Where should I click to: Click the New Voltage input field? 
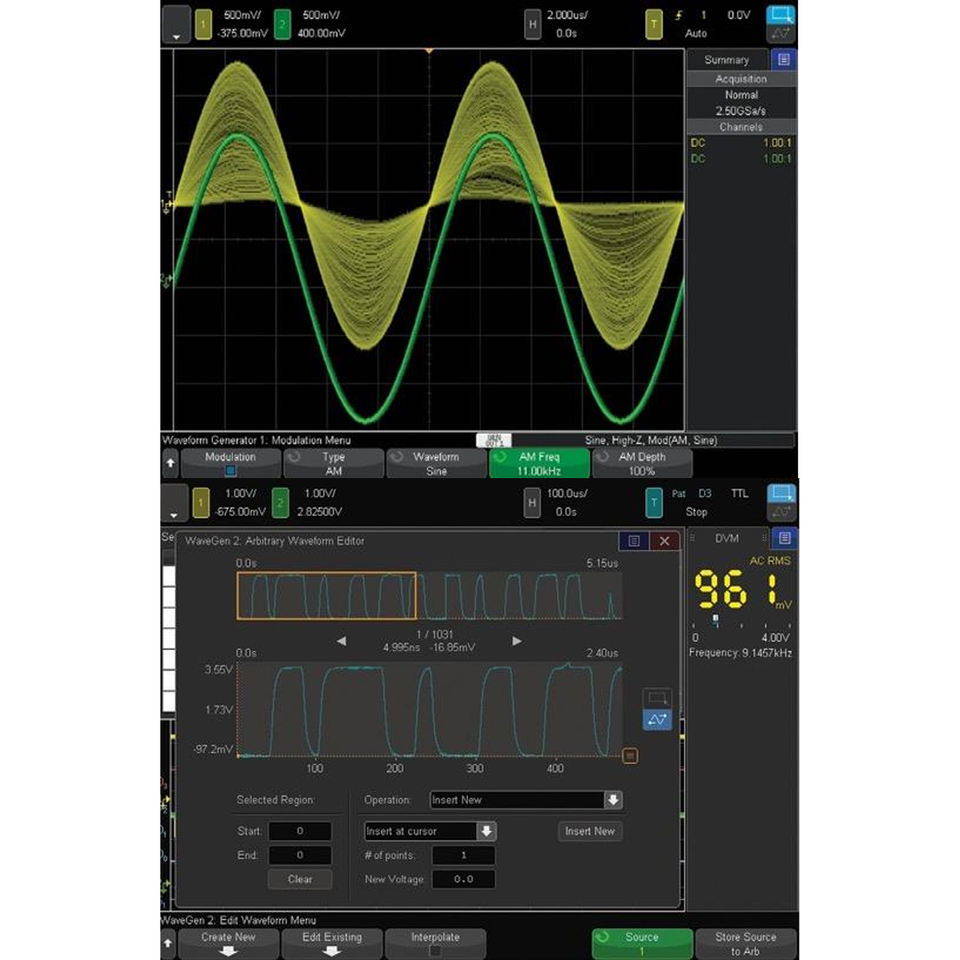click(x=463, y=879)
